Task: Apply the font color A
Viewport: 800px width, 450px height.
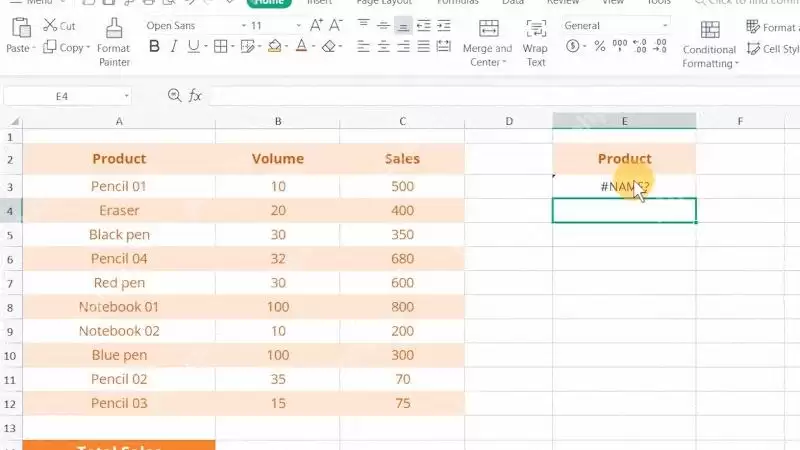Action: [302, 46]
